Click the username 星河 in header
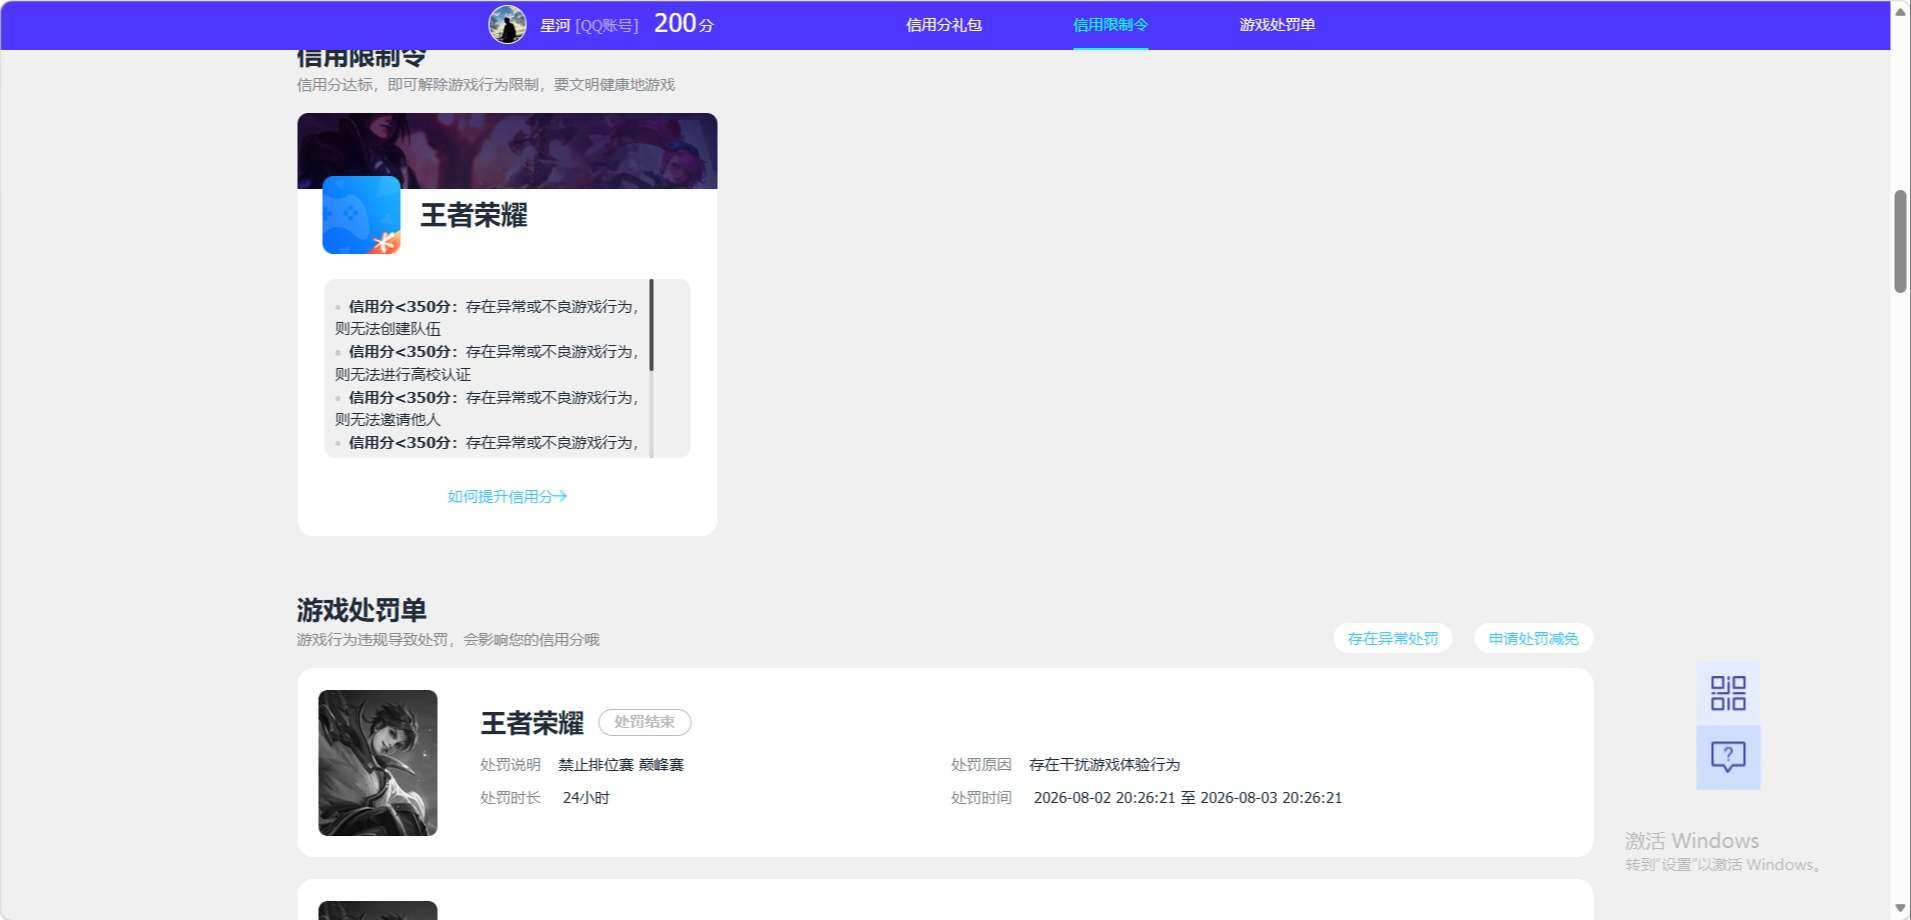 tap(555, 25)
